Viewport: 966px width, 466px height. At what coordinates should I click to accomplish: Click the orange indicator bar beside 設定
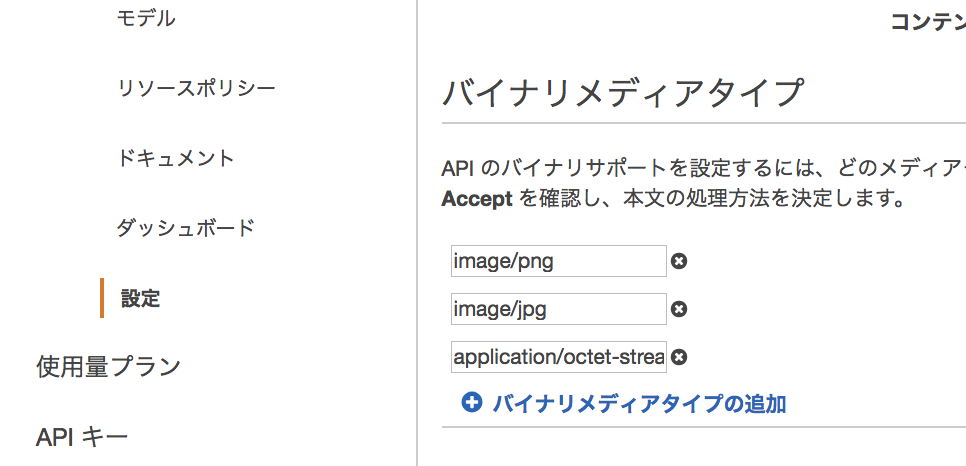pos(102,298)
